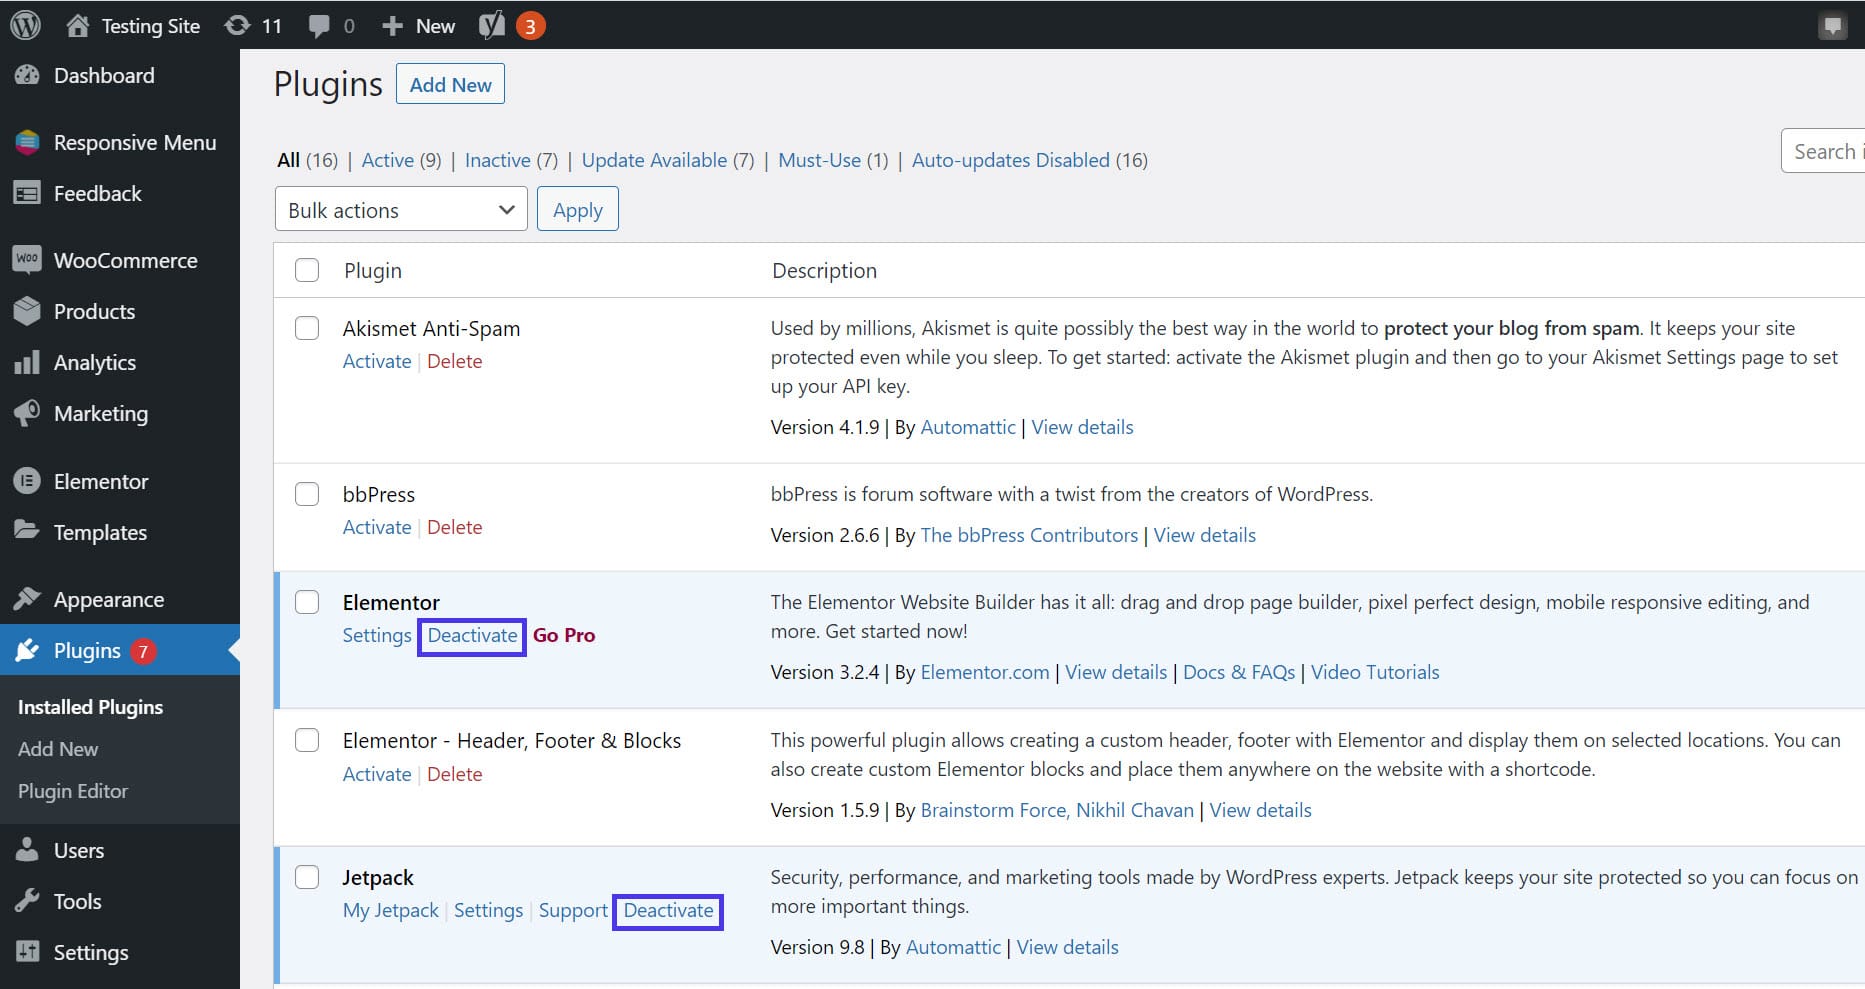Viewport: 1865px width, 989px height.
Task: Switch to the Active plugins filter
Action: [x=388, y=160]
